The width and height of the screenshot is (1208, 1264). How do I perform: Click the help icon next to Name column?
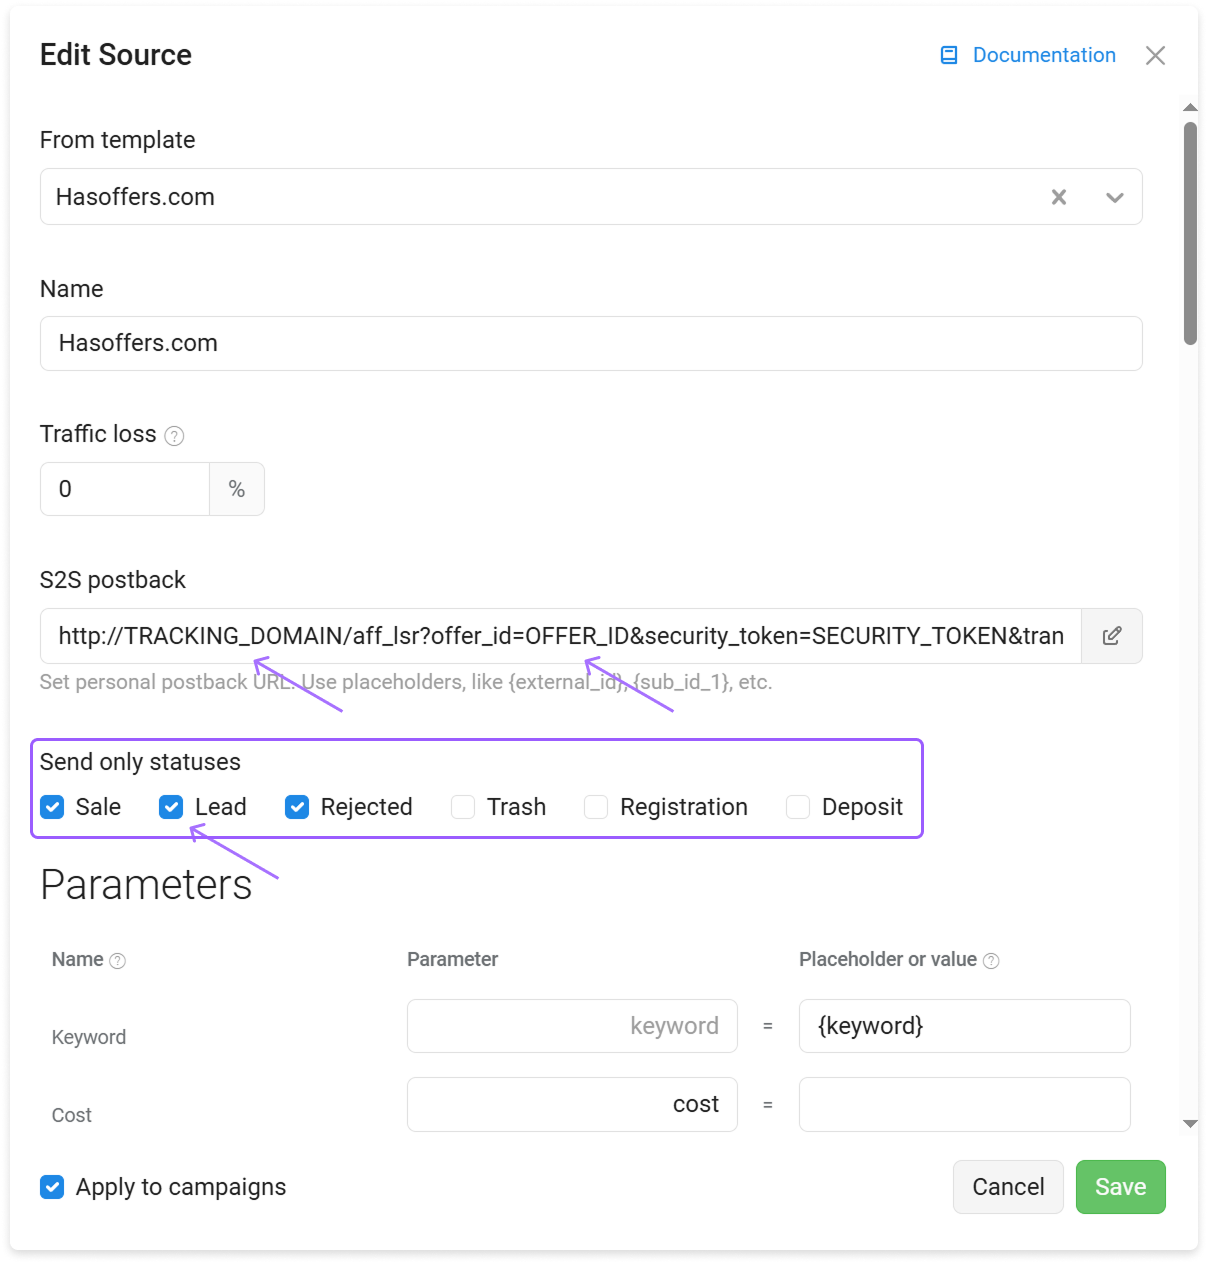pos(118,961)
